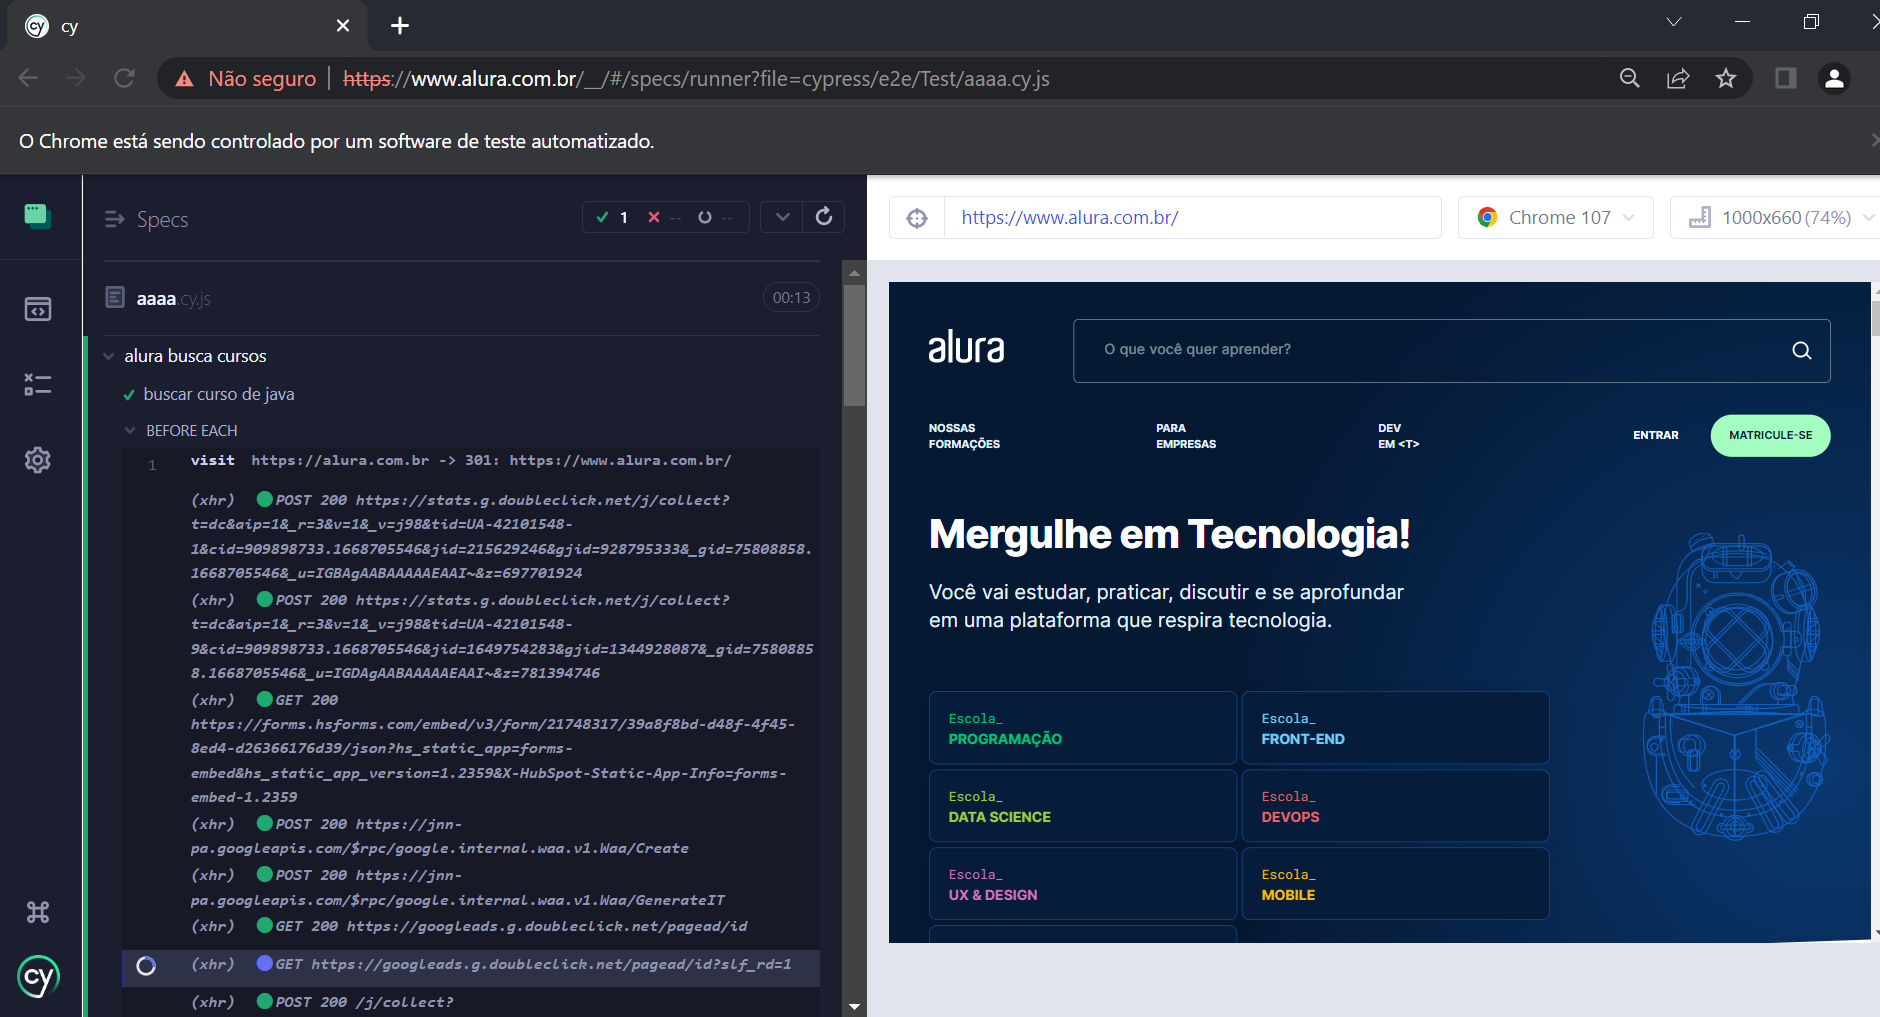Open NOSSAS FORMAÇÕES menu
The image size is (1880, 1017).
[x=964, y=436]
